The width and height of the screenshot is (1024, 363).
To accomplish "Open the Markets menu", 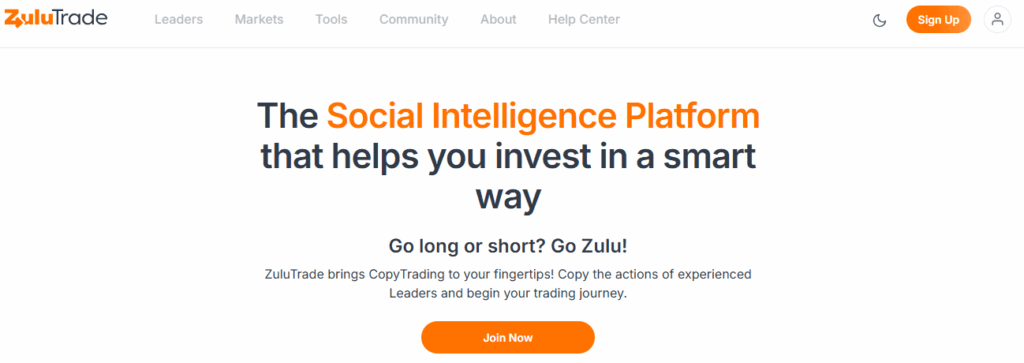I will coord(259,20).
